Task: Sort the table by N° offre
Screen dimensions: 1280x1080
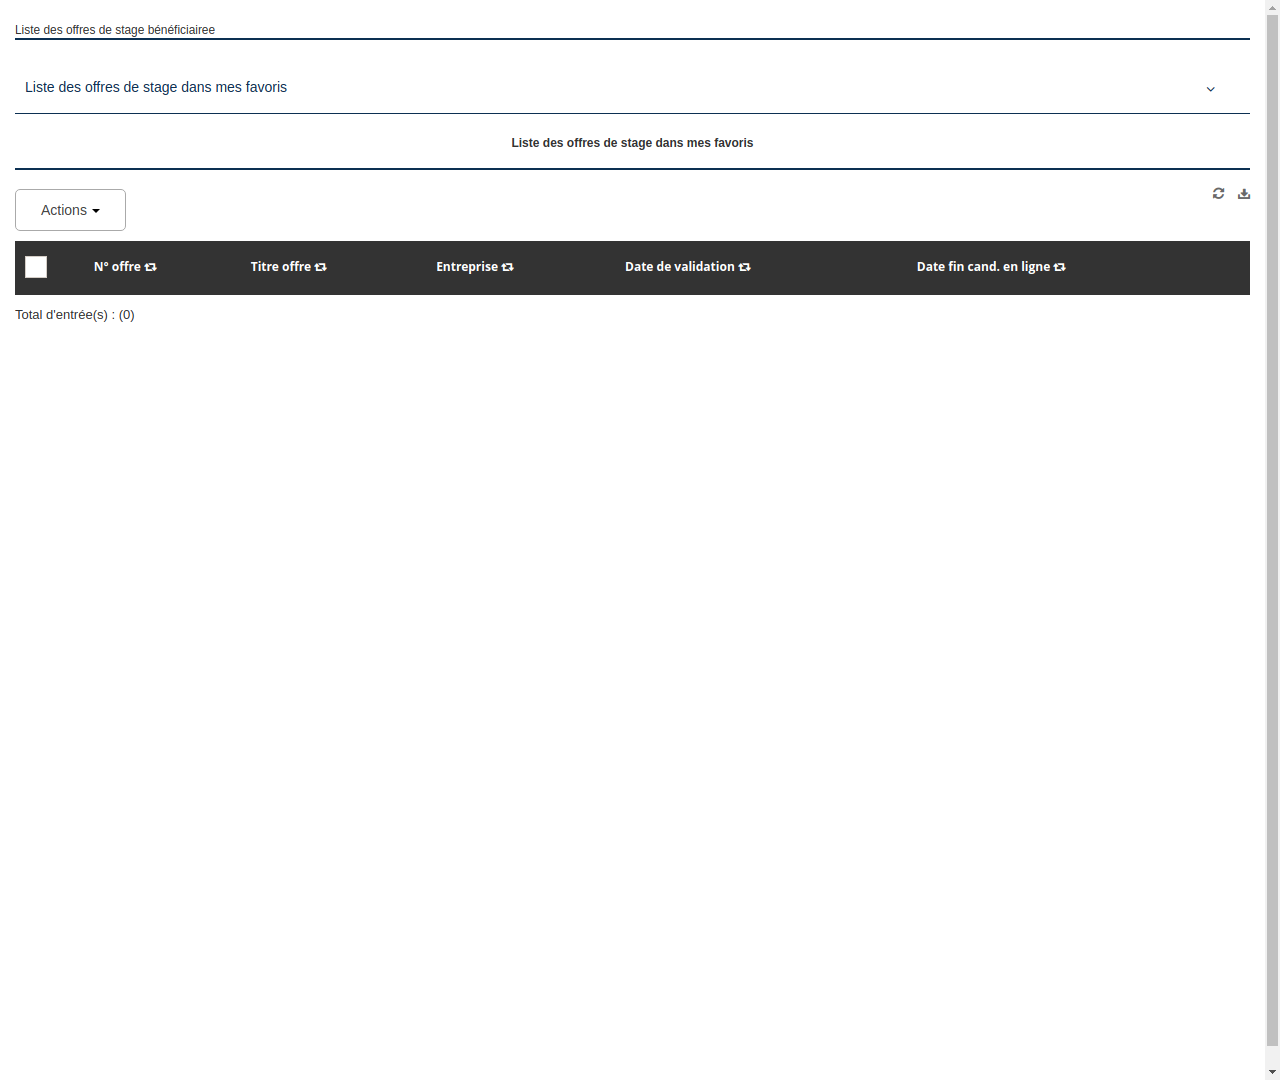Action: 150,267
